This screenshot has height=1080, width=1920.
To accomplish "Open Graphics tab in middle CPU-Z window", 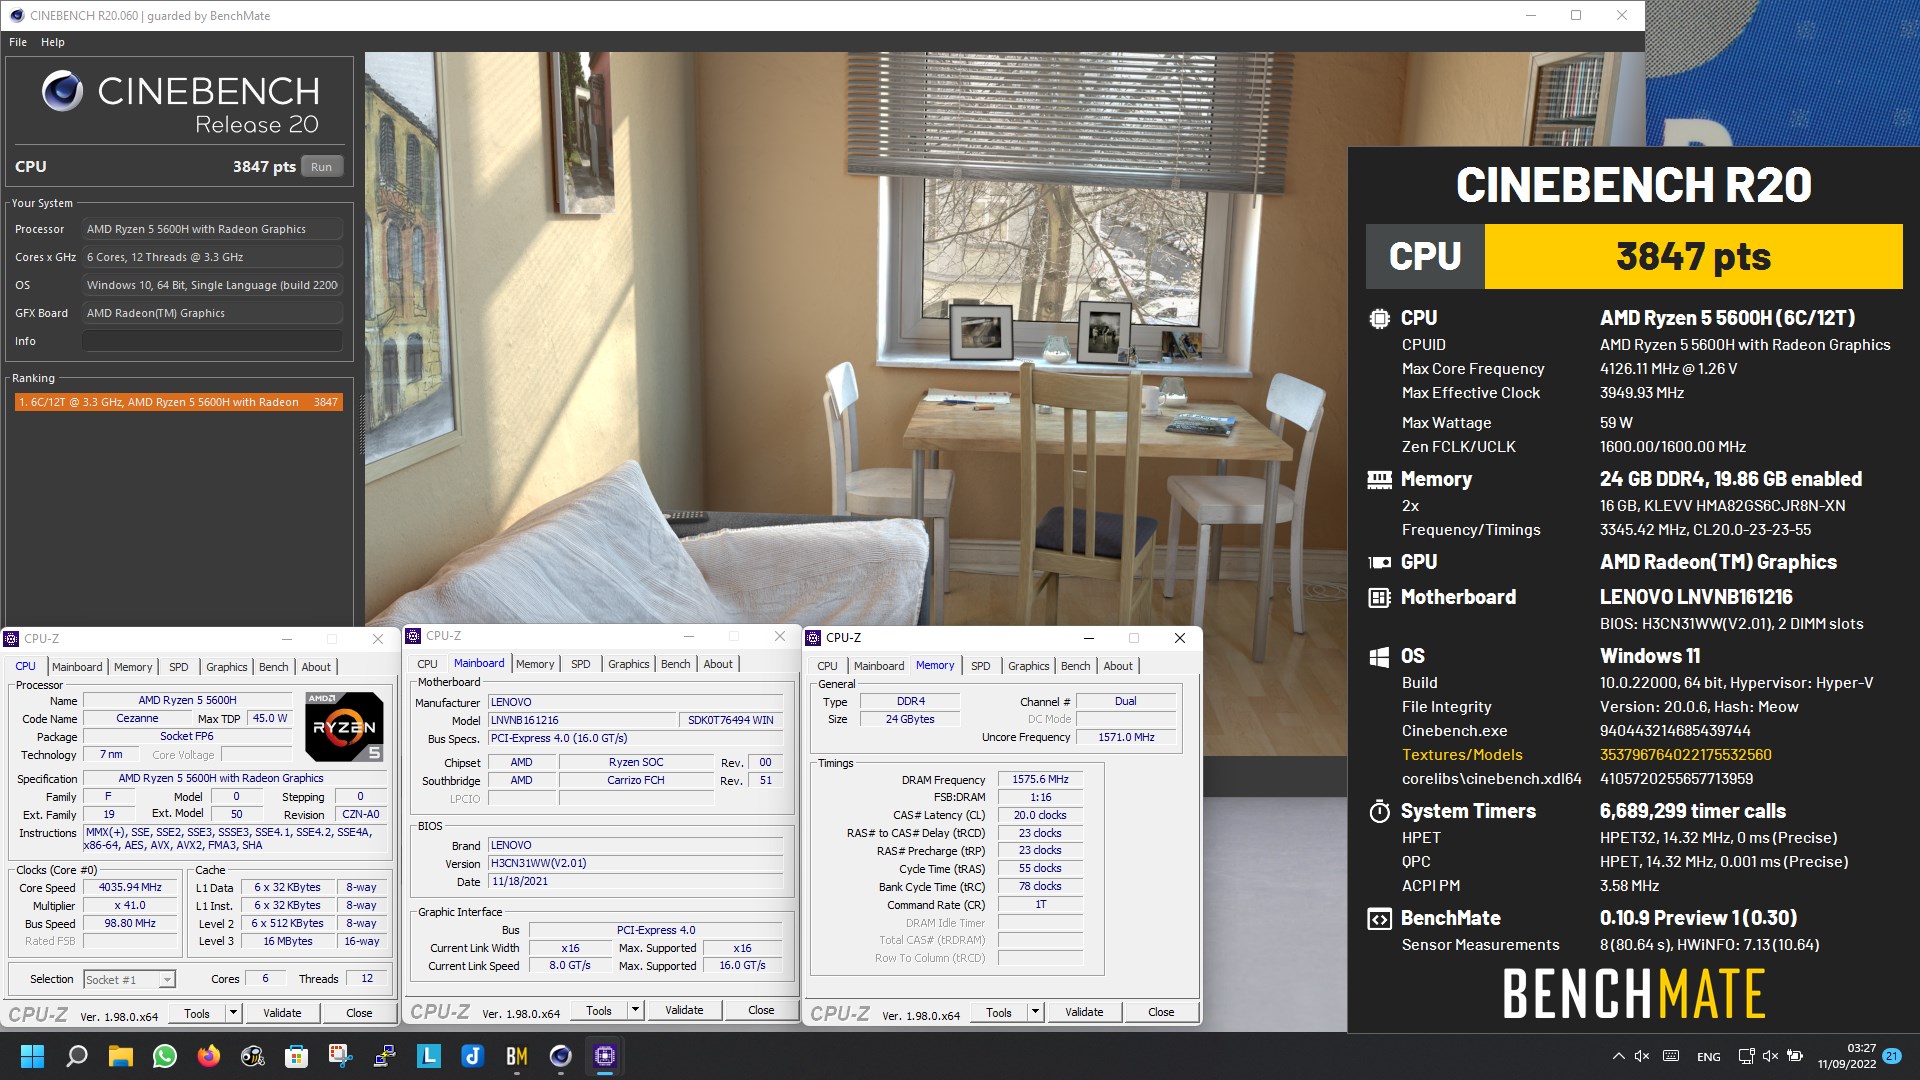I will (x=629, y=664).
